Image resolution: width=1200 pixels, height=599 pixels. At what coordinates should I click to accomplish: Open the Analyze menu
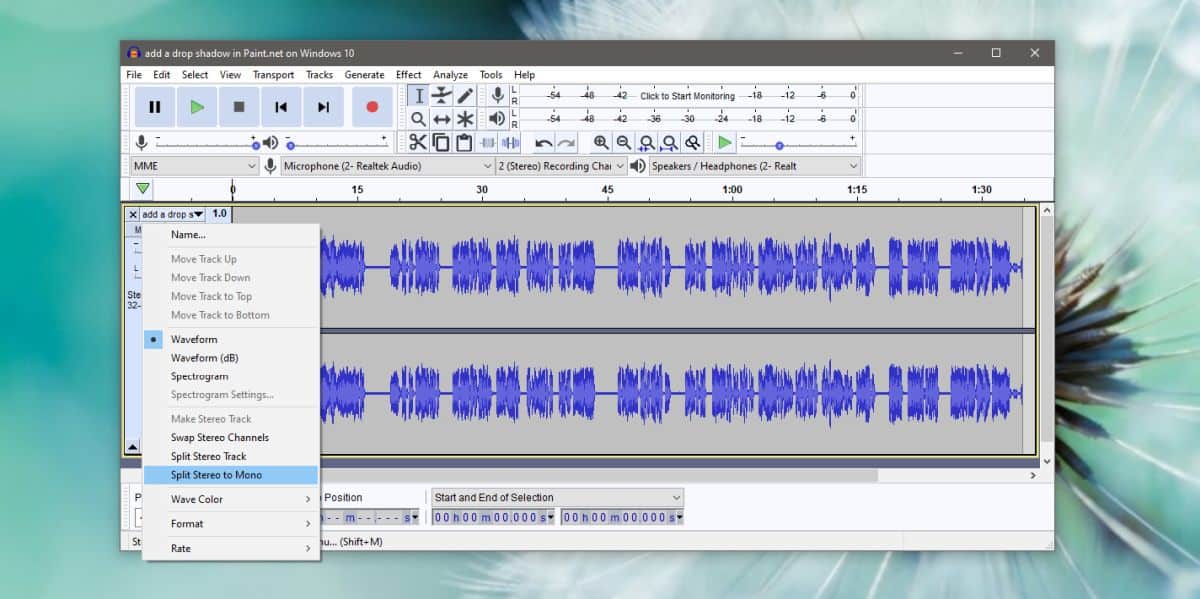[x=450, y=74]
